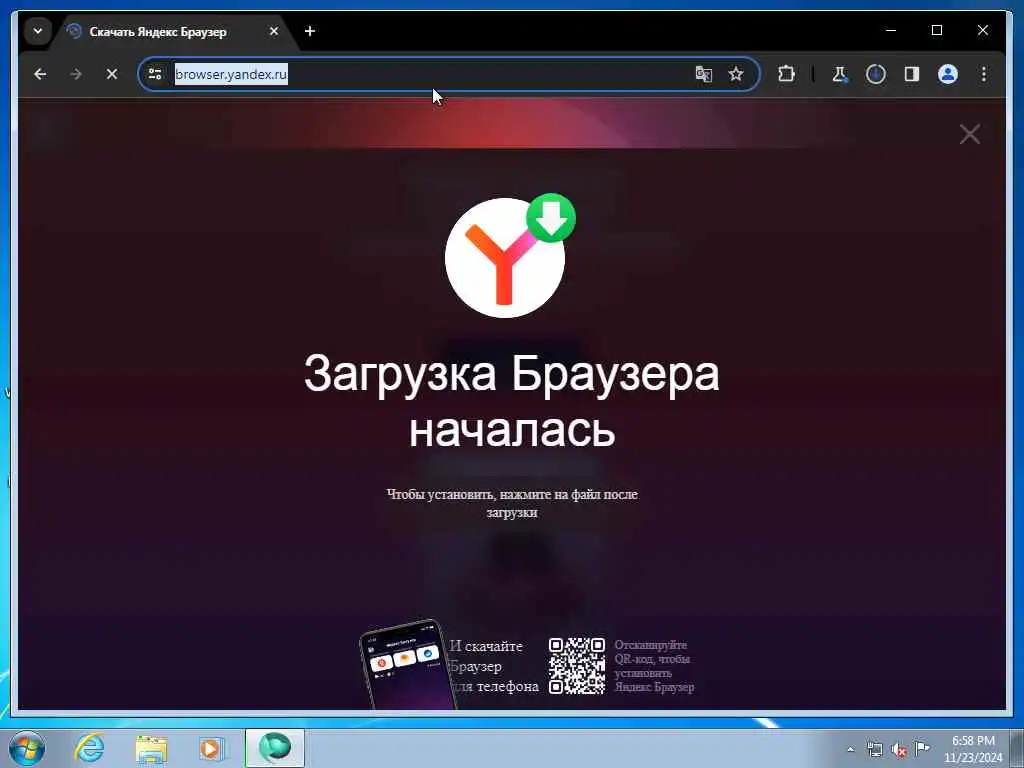Click the active browser taskbar button

tap(275, 748)
